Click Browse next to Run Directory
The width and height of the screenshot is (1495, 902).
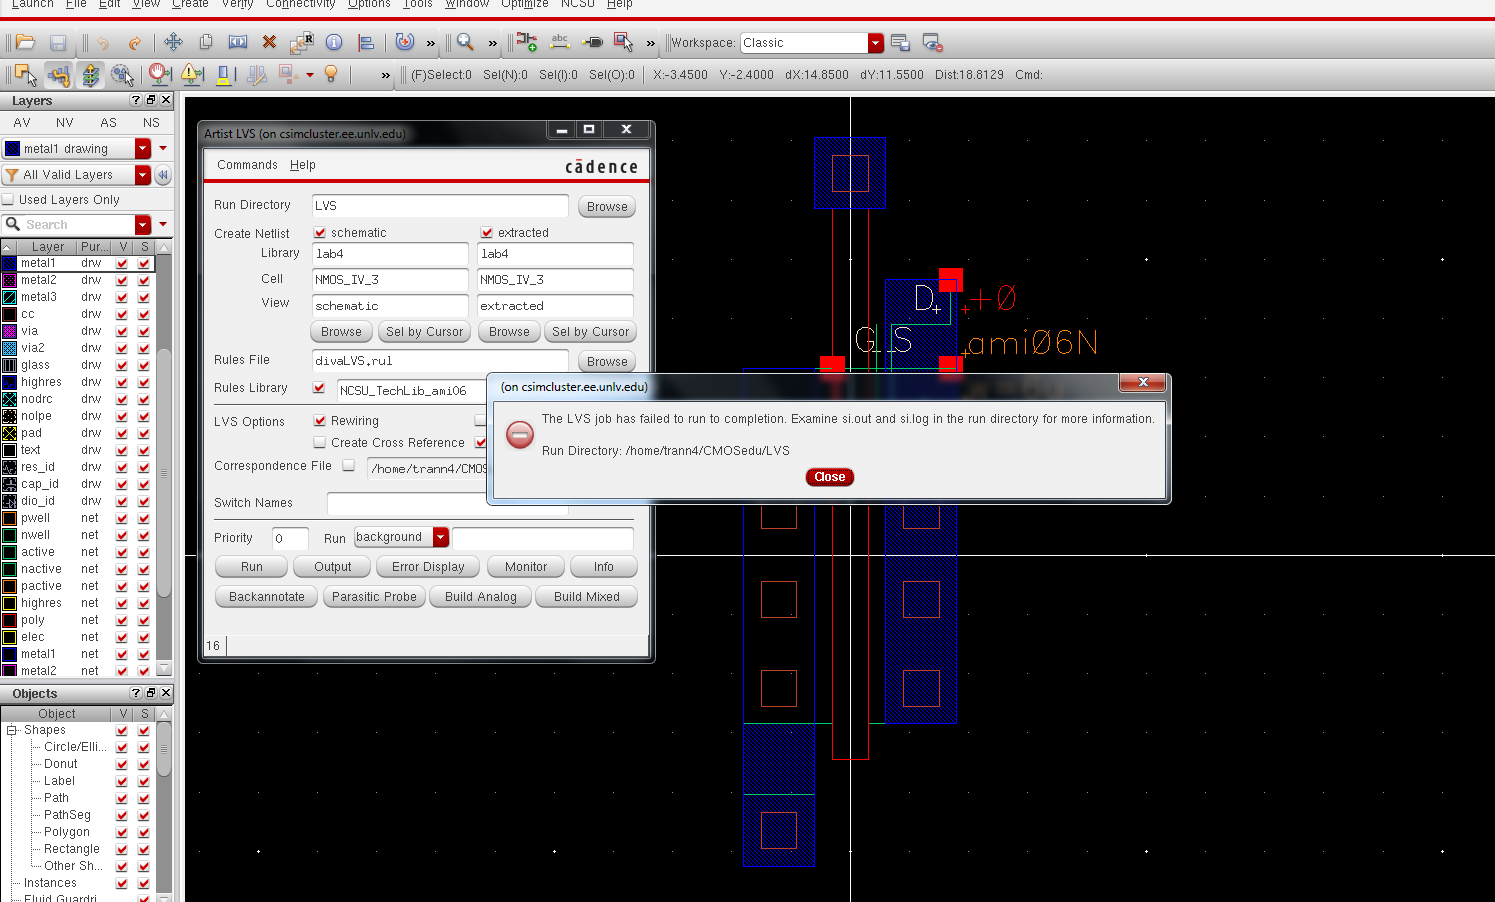tap(607, 207)
